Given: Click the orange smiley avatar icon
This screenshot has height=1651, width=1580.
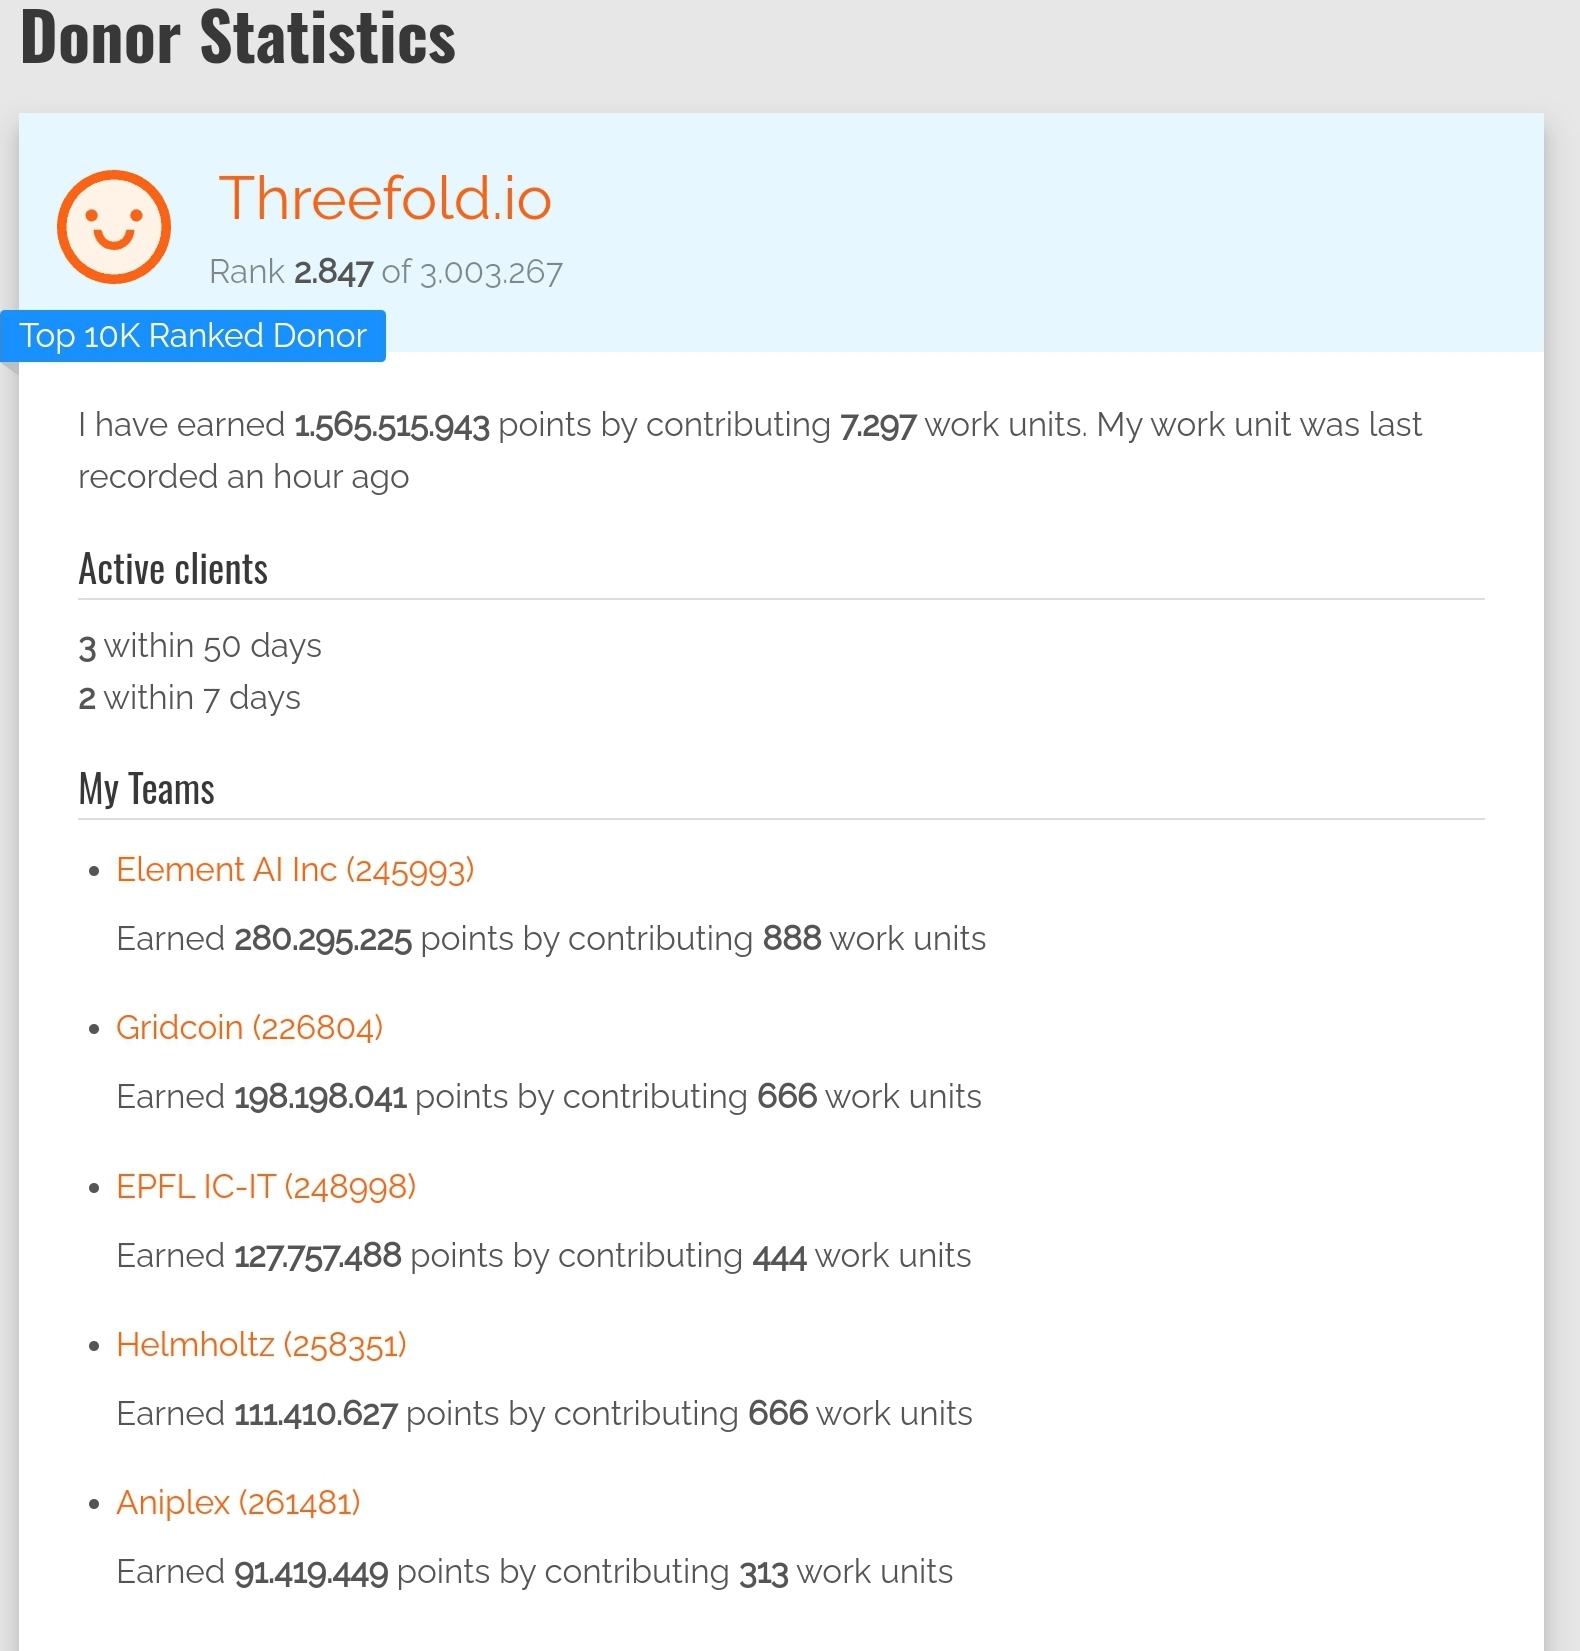Looking at the screenshot, I should tap(113, 226).
